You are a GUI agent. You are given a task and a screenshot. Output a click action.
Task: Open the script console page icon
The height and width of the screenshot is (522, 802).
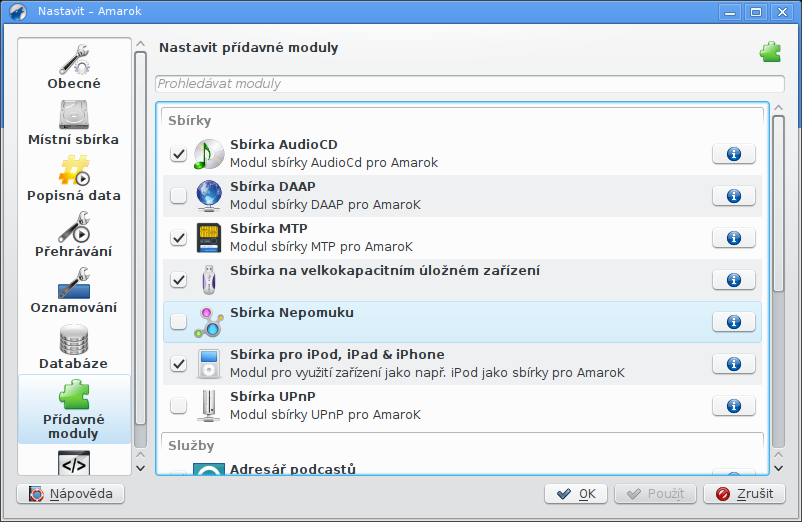(74, 463)
